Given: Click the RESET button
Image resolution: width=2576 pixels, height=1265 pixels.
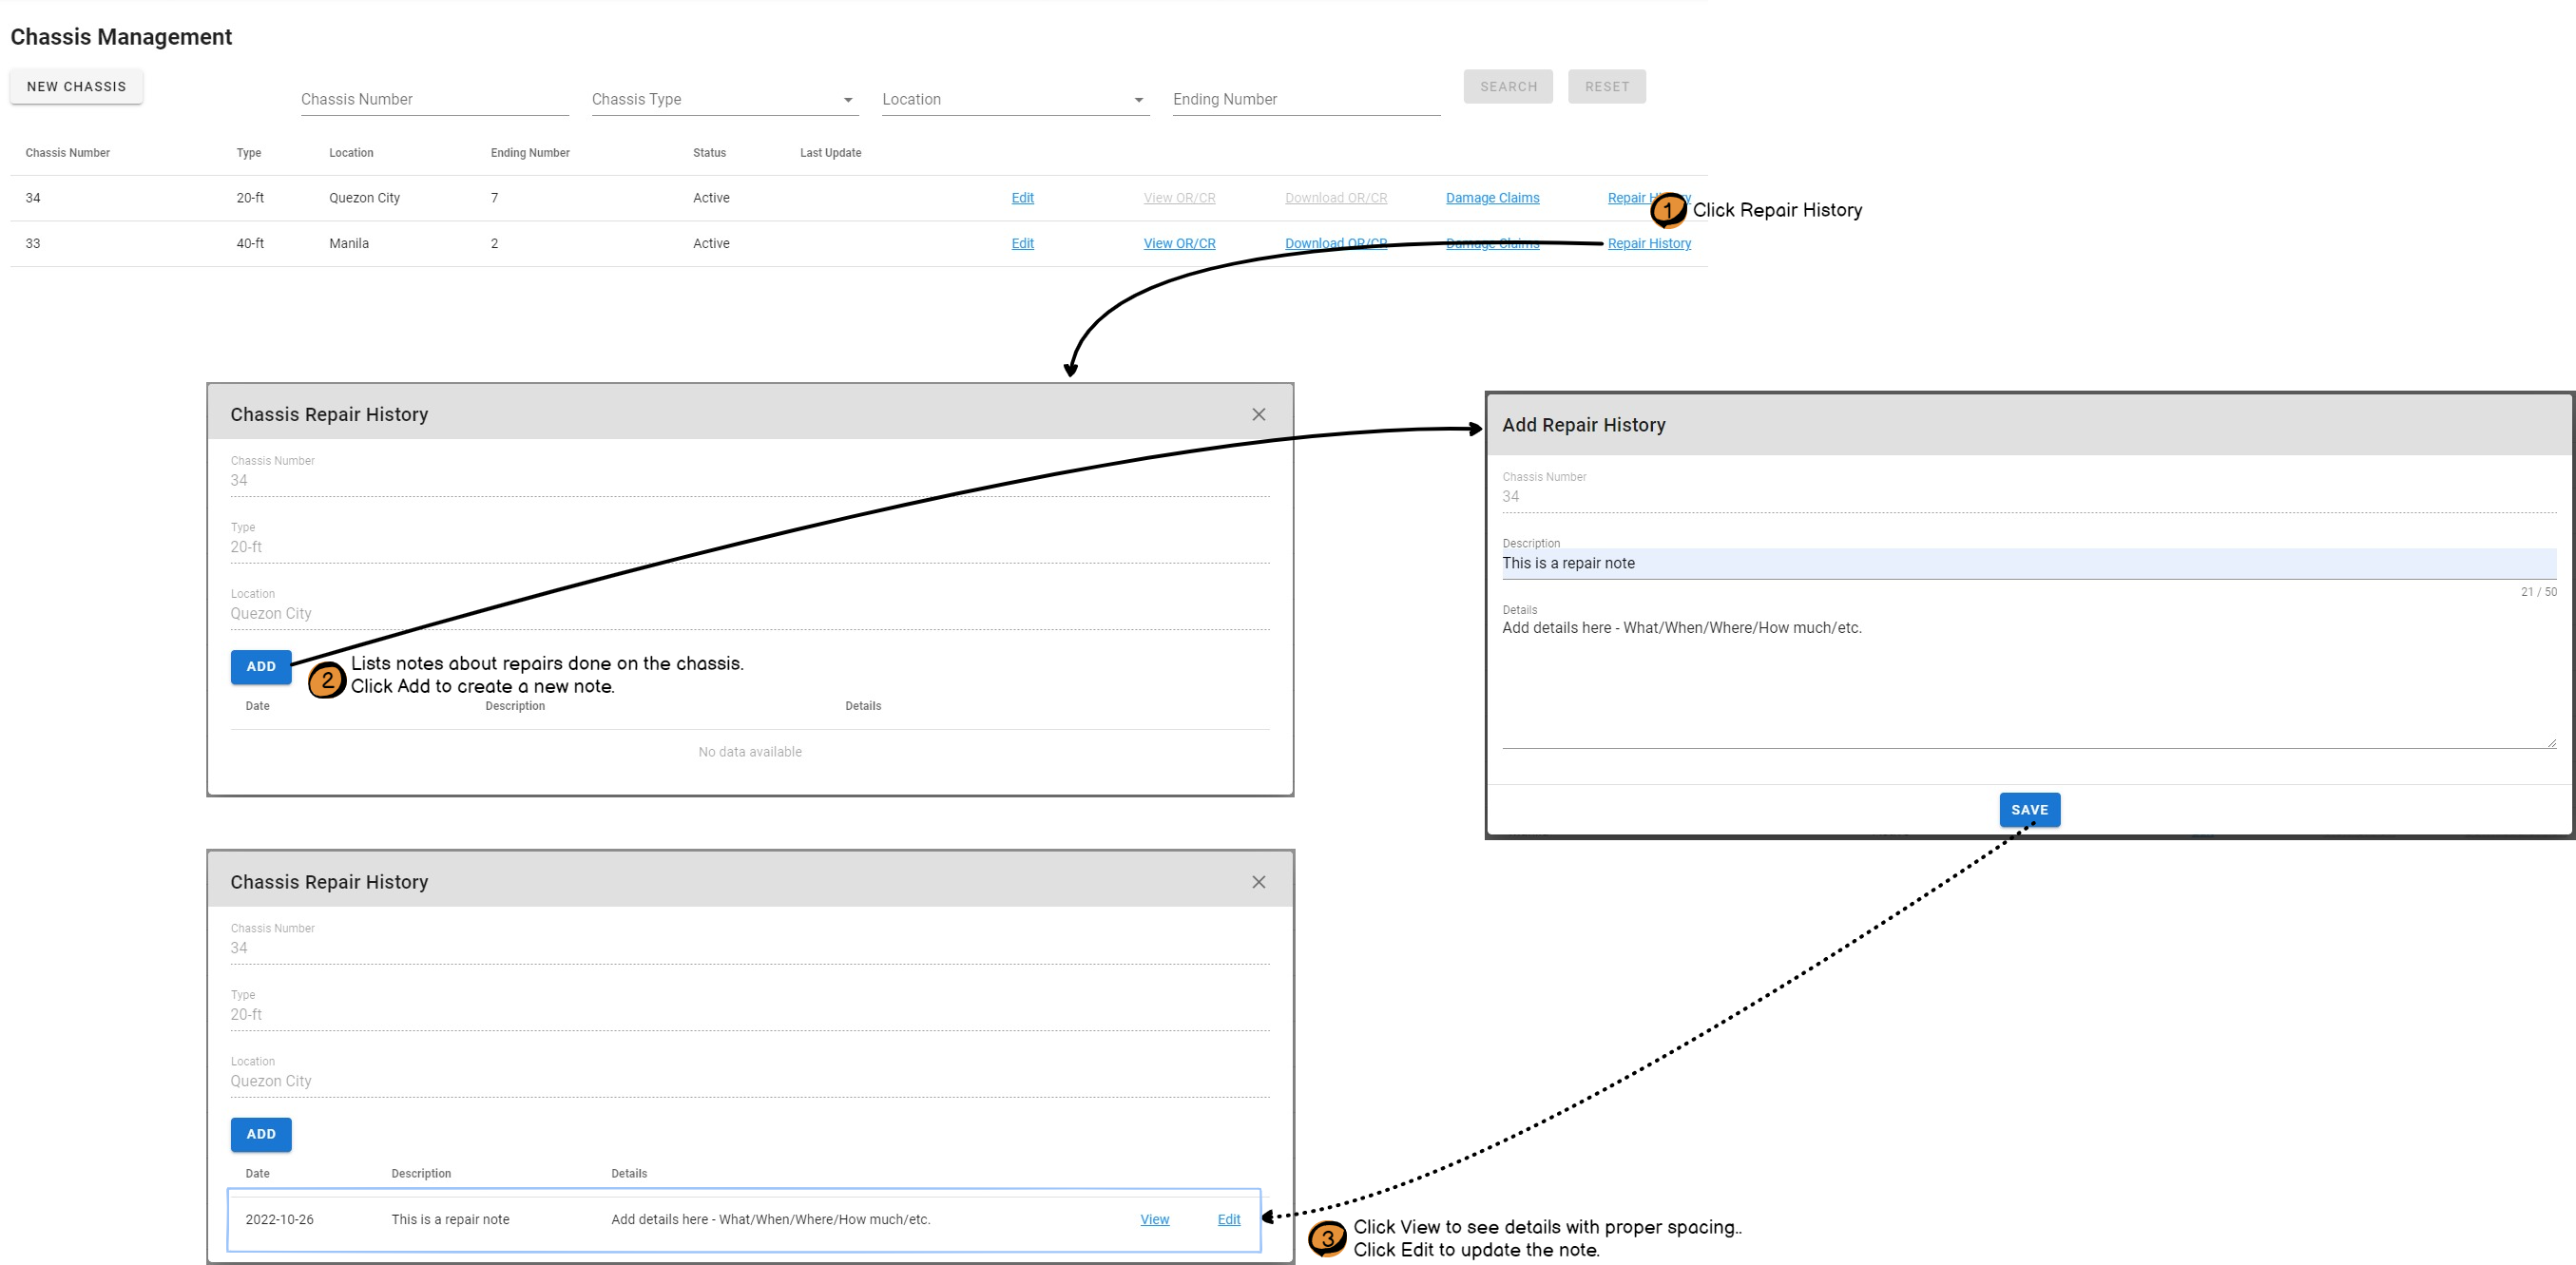Looking at the screenshot, I should 1606,86.
